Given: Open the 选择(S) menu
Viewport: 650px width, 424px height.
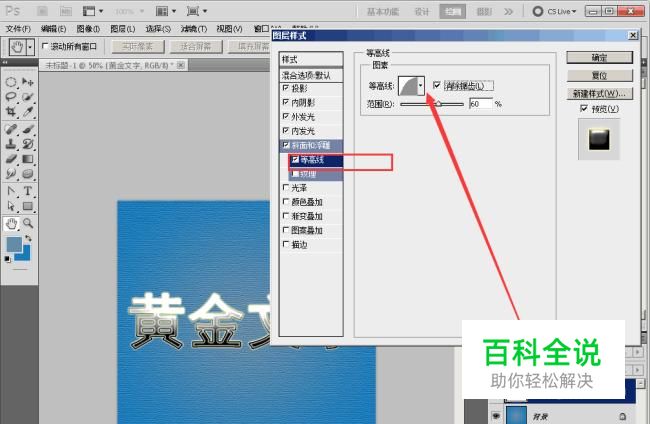Looking at the screenshot, I should 158,29.
